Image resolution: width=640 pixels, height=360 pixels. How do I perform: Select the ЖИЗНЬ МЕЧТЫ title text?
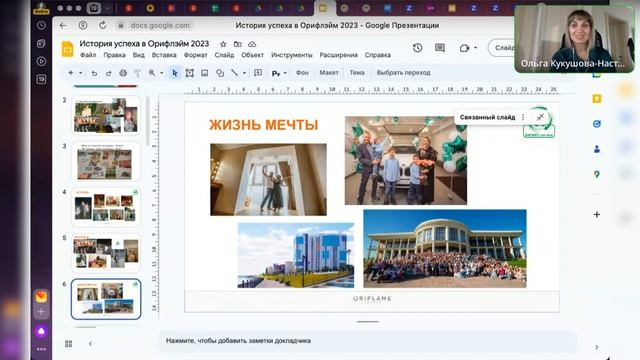coord(264,125)
